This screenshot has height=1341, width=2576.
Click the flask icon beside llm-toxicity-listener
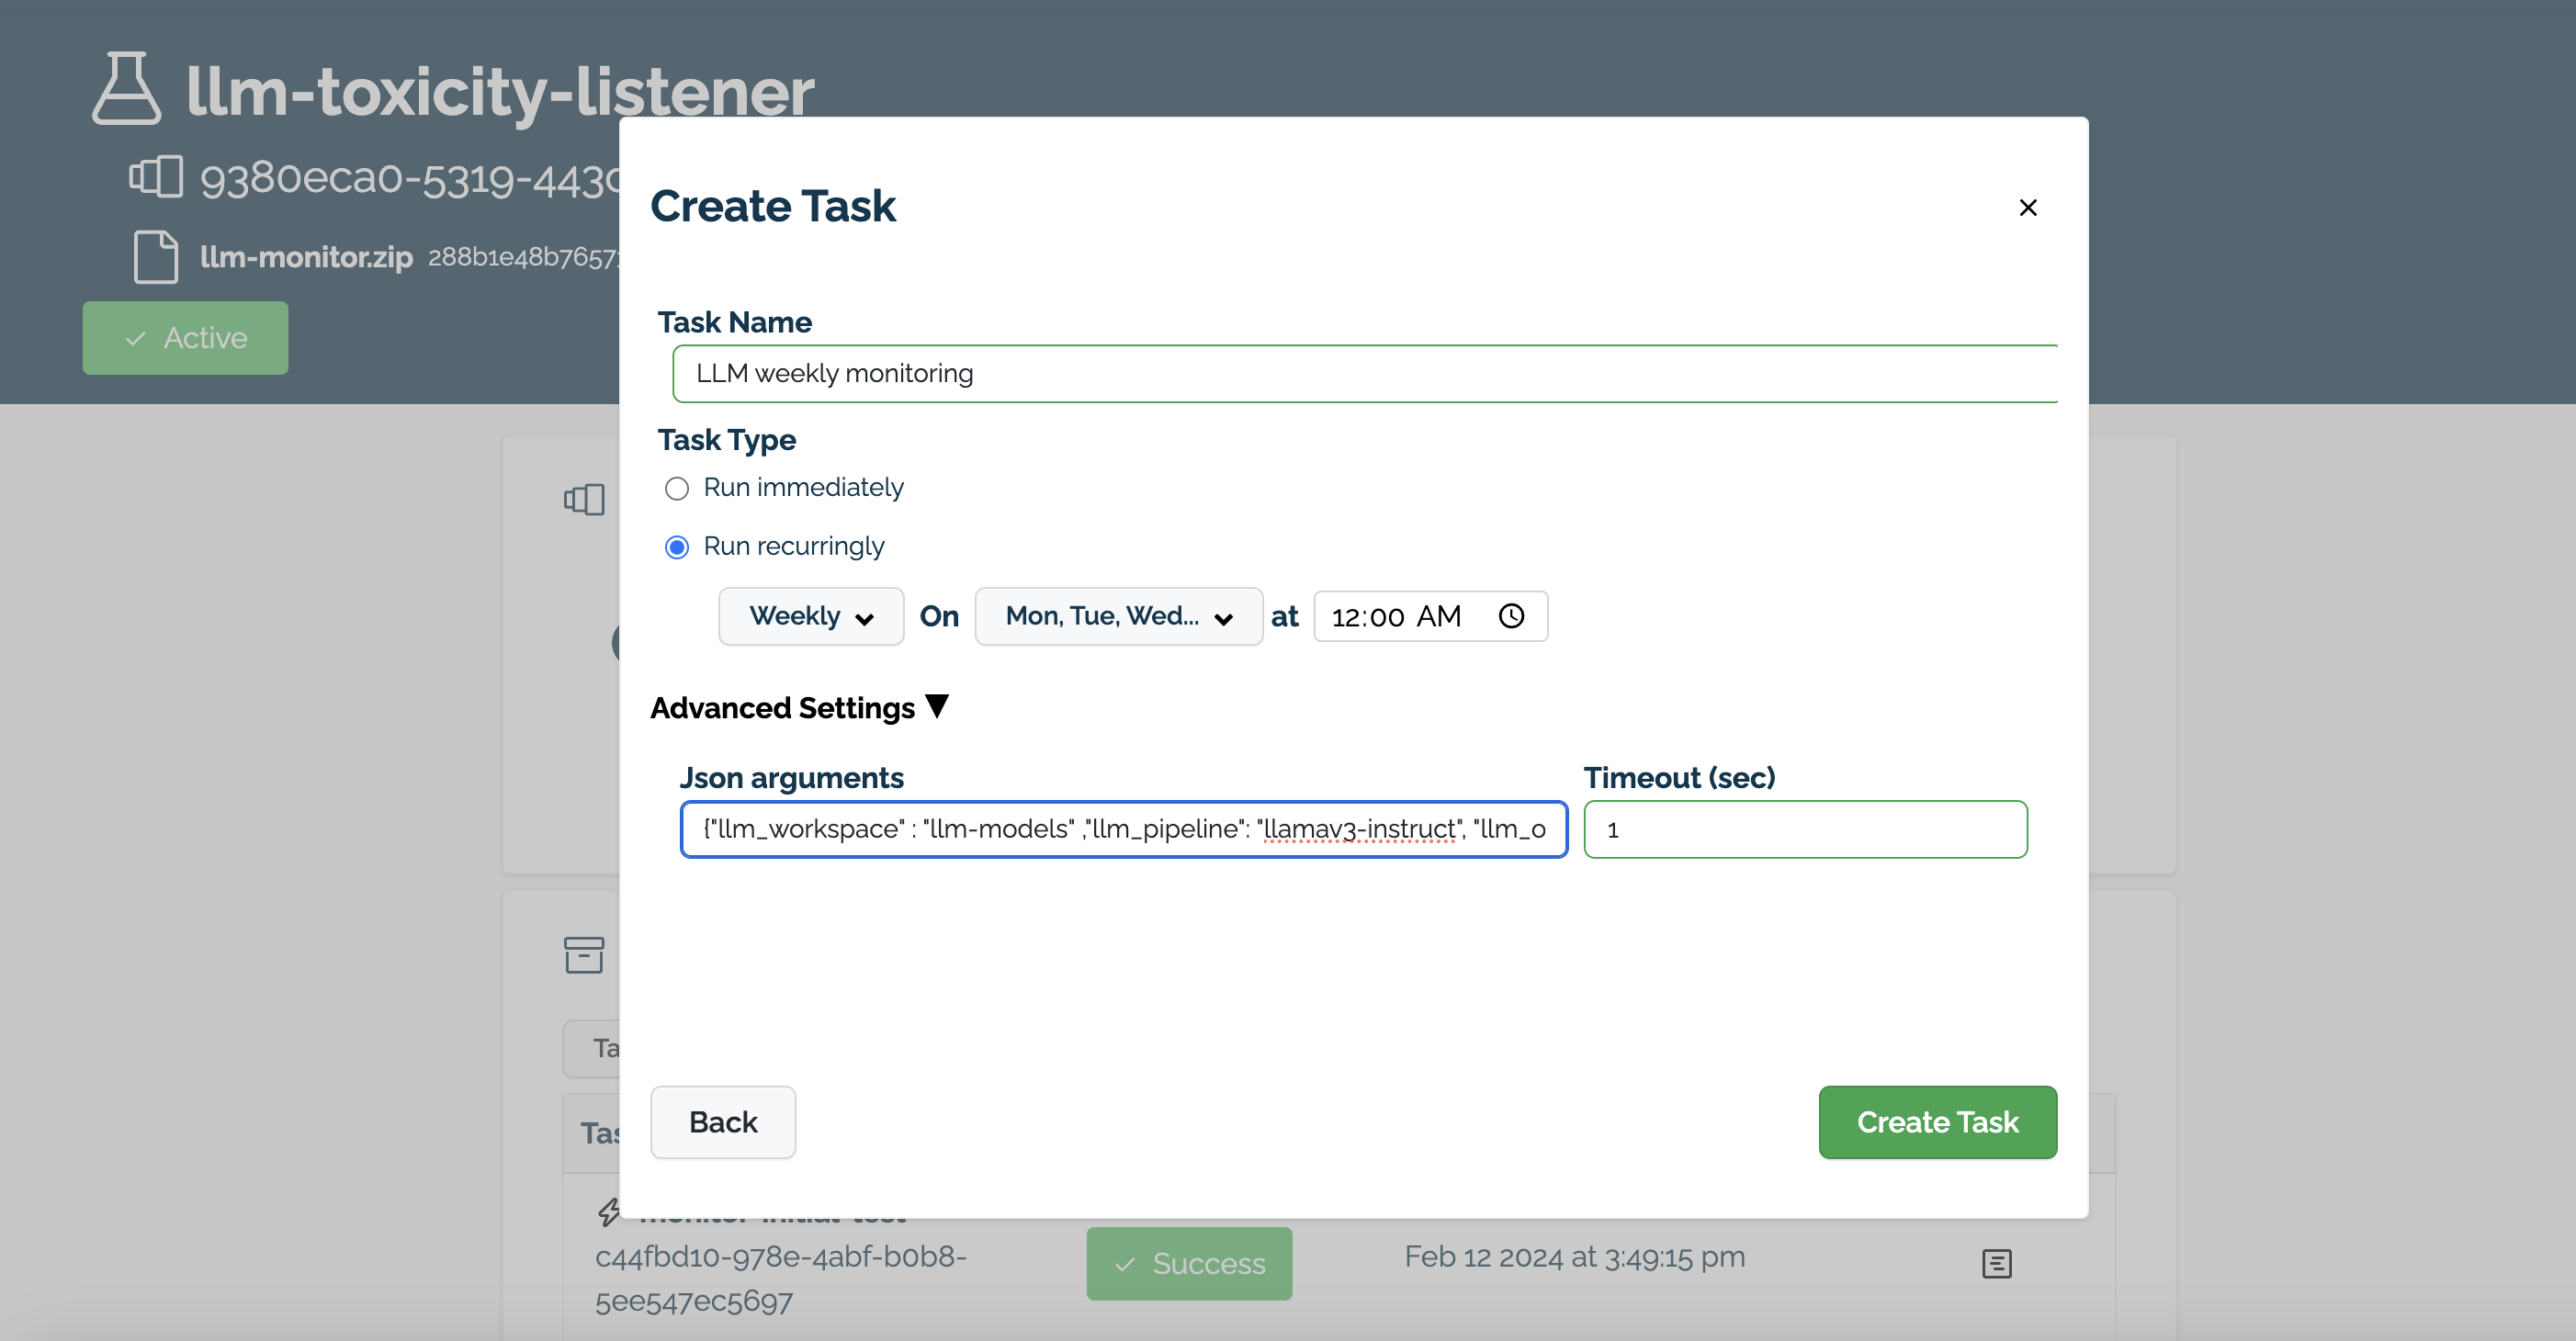126,88
